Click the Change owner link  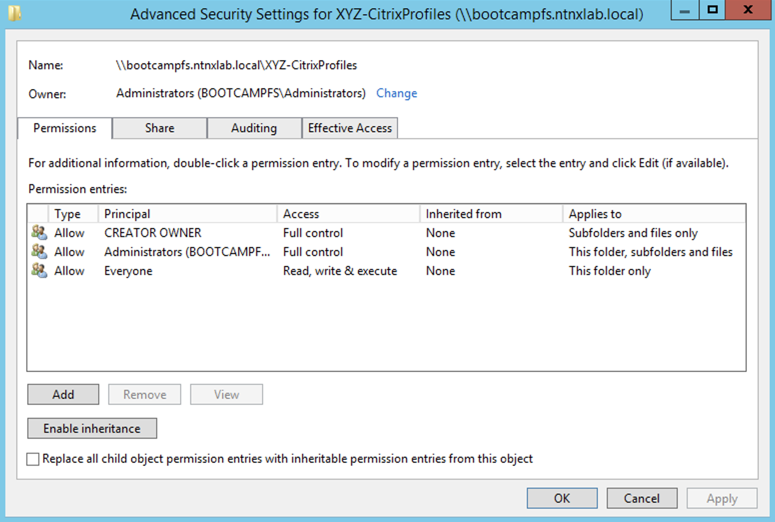click(396, 93)
